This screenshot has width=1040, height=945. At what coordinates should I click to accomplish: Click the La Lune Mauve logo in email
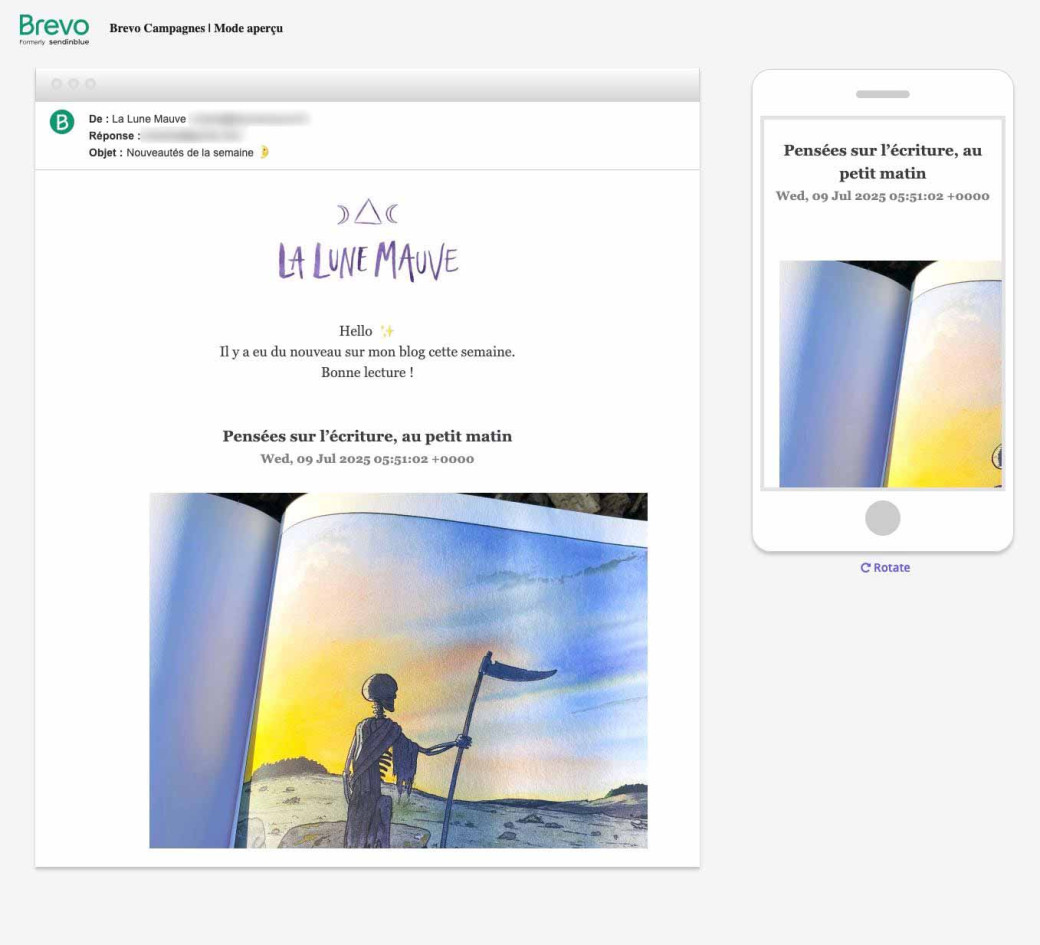pos(368,240)
